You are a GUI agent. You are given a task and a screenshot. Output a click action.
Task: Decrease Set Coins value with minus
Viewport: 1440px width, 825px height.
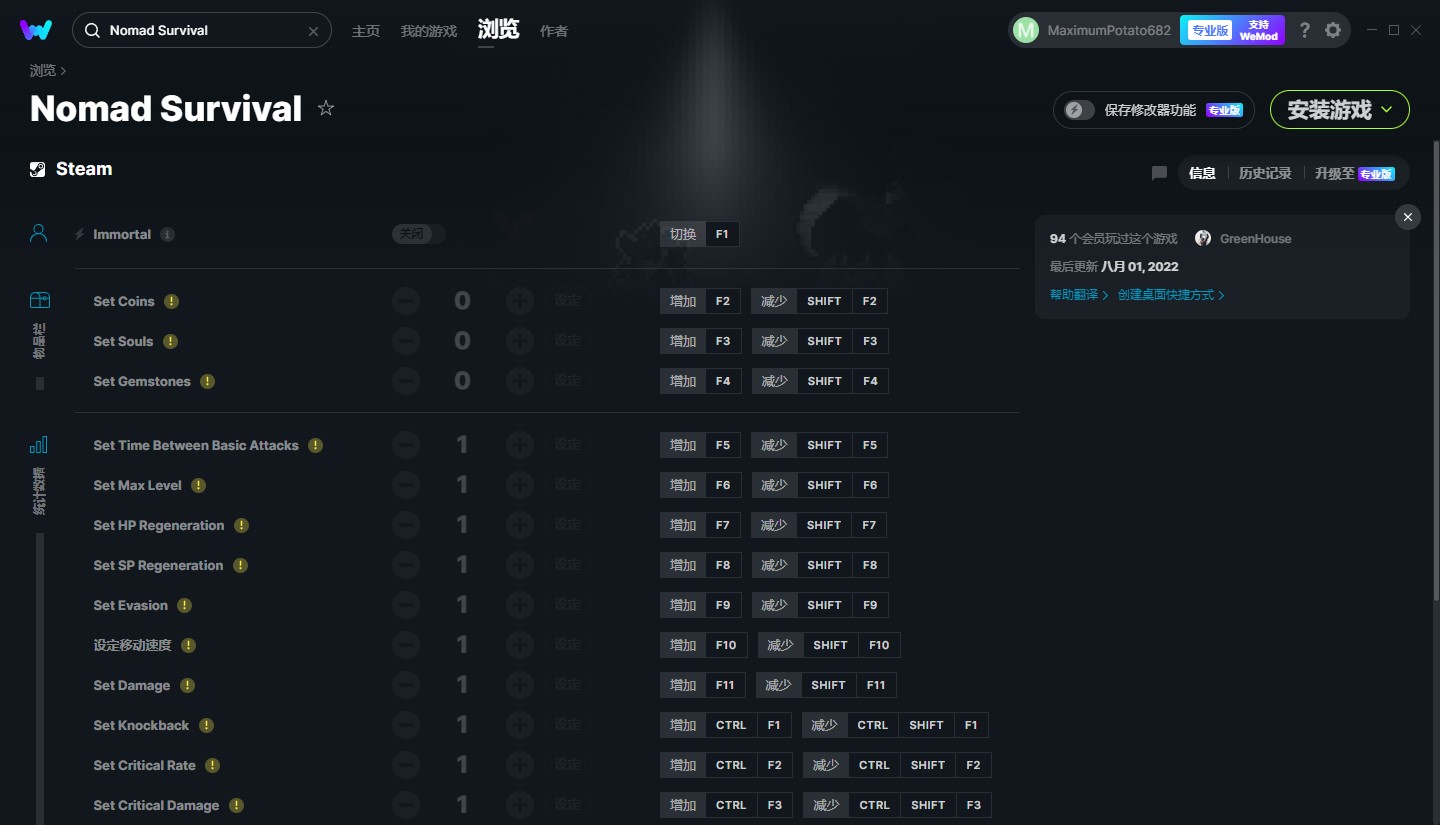406,301
